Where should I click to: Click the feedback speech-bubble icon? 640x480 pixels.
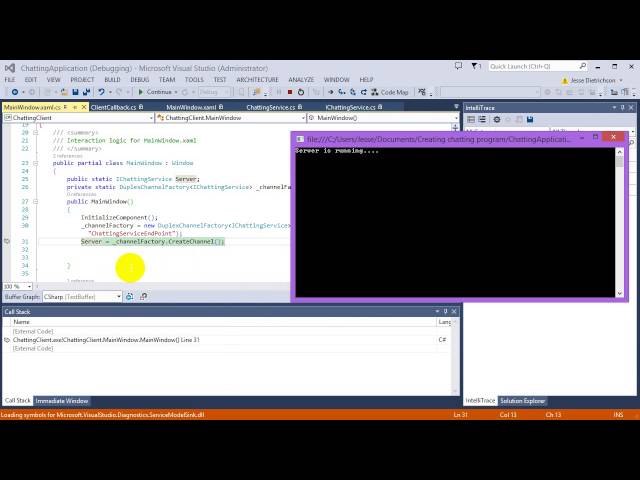coord(459,66)
